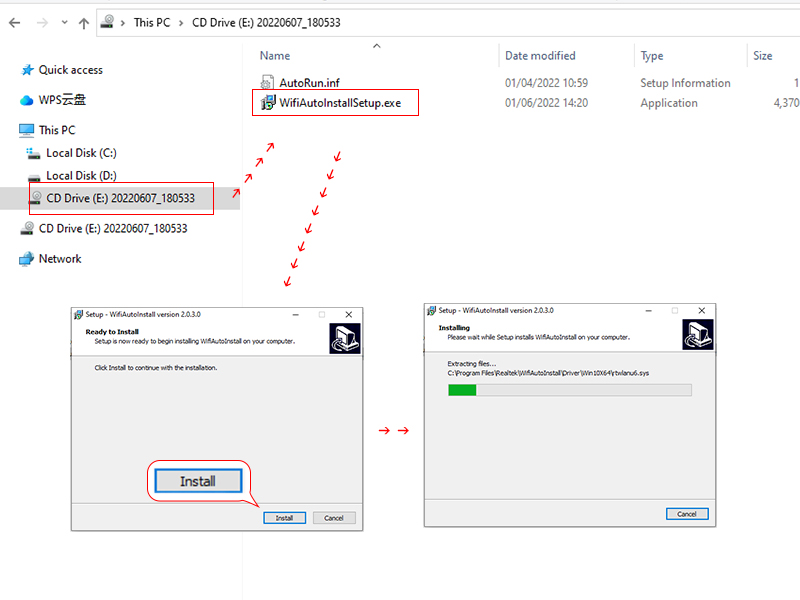Select CD Drive (E:) 20220607_180533
The width and height of the screenshot is (800, 600).
tap(120, 198)
